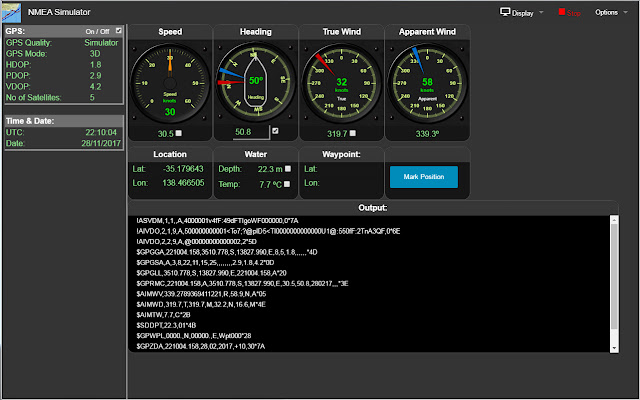Click the Waypoint panel header
The width and height of the screenshot is (640, 400).
click(341, 154)
